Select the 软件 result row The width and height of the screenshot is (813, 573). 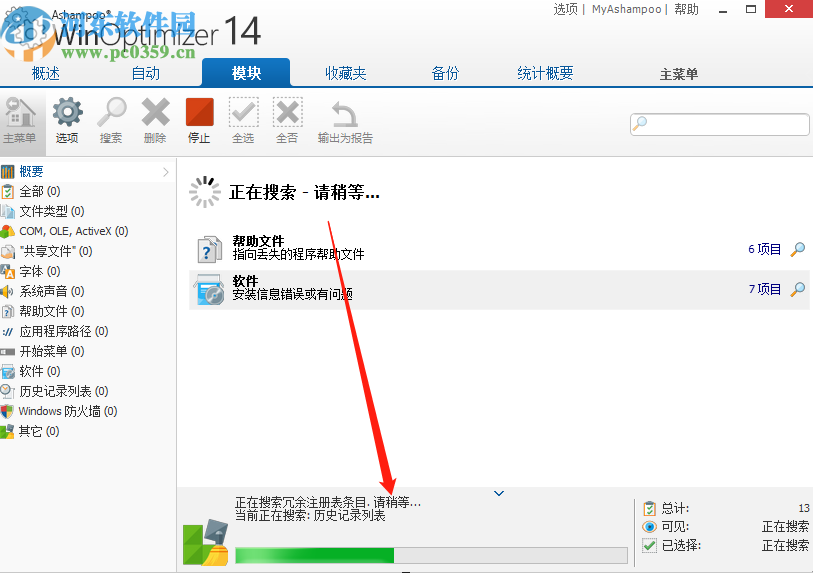tap(499, 289)
